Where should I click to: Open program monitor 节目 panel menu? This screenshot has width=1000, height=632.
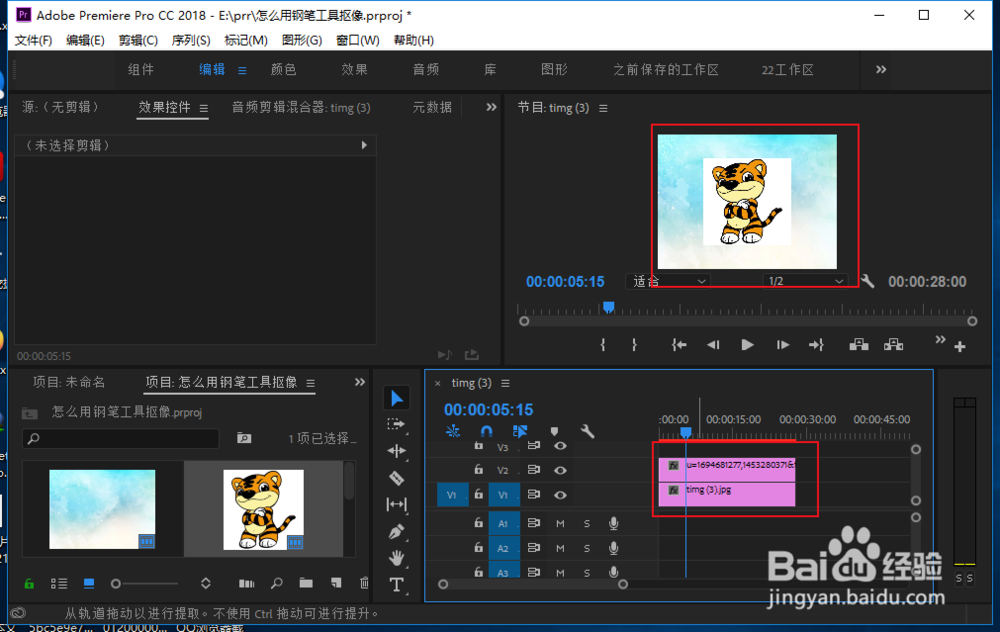603,108
